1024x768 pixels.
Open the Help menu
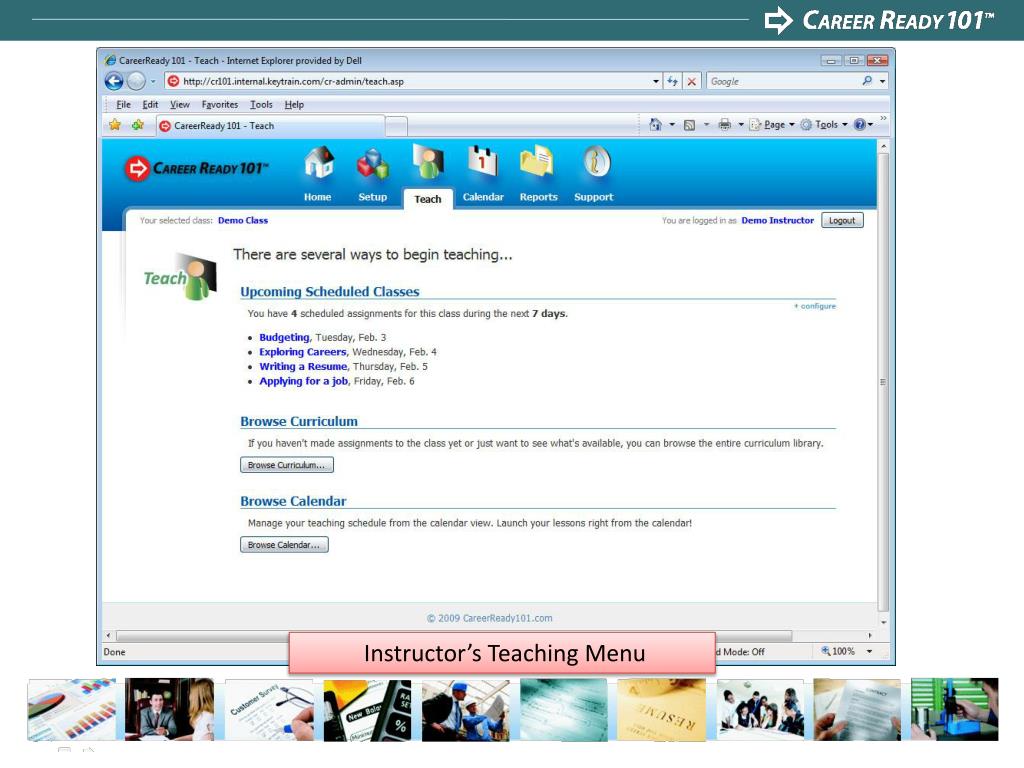click(x=294, y=104)
